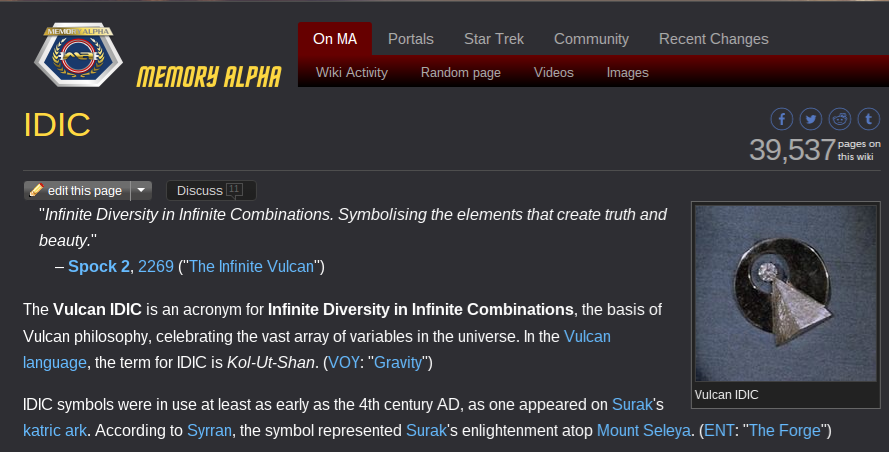889x452 pixels.
Task: Follow the Syrran link
Action: (209, 430)
